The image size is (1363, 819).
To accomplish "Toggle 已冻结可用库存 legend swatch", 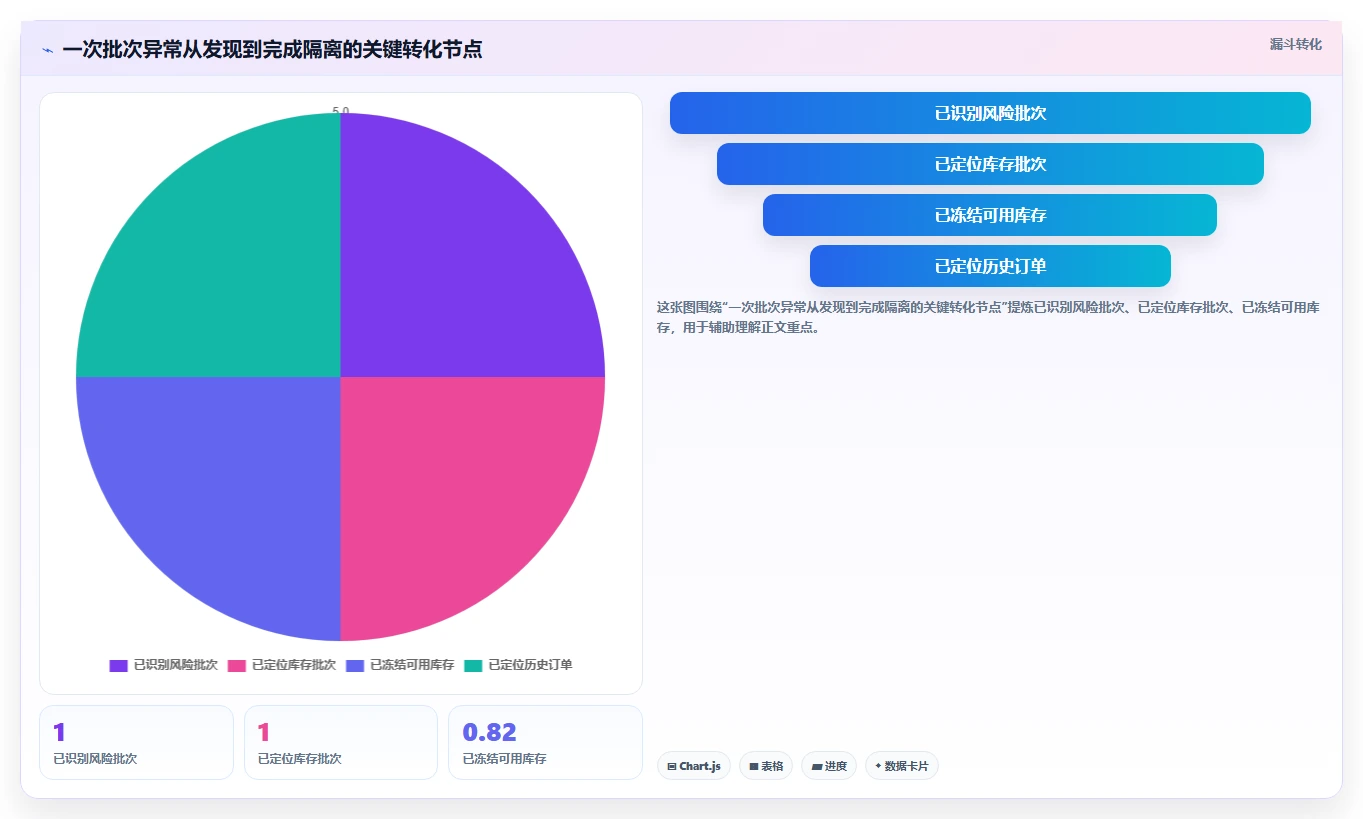I will point(355,665).
